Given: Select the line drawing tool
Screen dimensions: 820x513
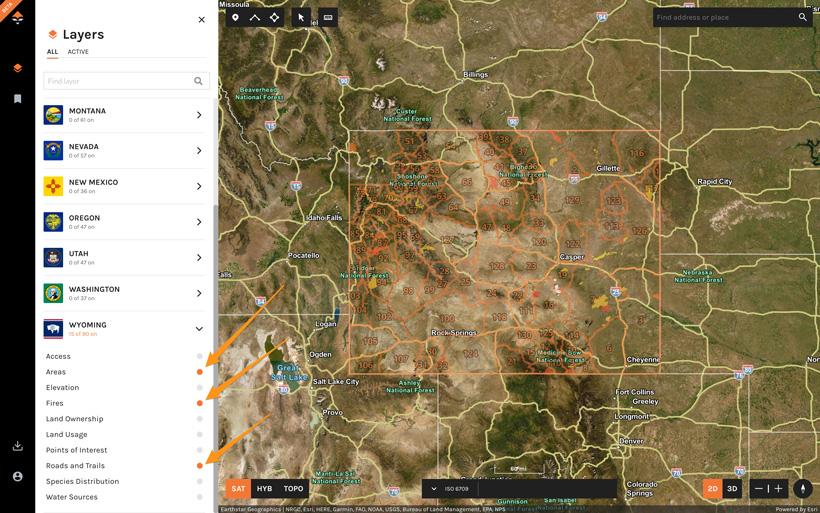Looking at the screenshot, I should [254, 18].
